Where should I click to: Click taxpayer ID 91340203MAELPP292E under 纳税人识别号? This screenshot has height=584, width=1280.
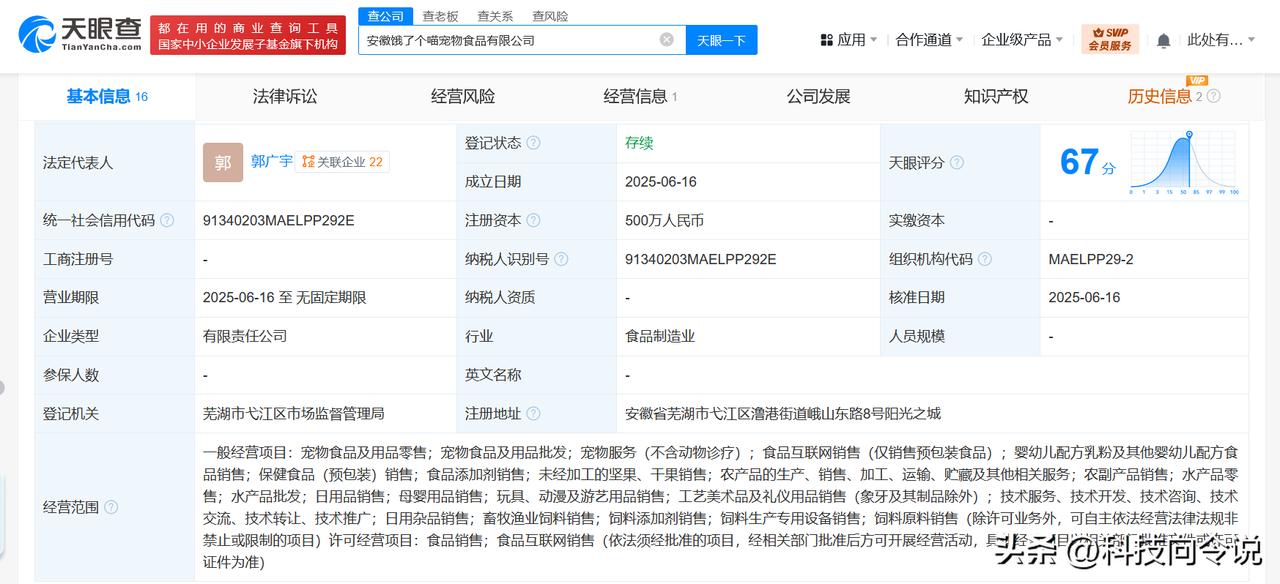pos(701,259)
